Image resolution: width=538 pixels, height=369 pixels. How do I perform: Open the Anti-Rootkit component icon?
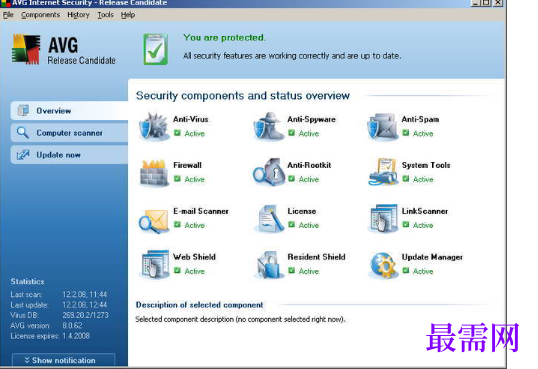(269, 173)
